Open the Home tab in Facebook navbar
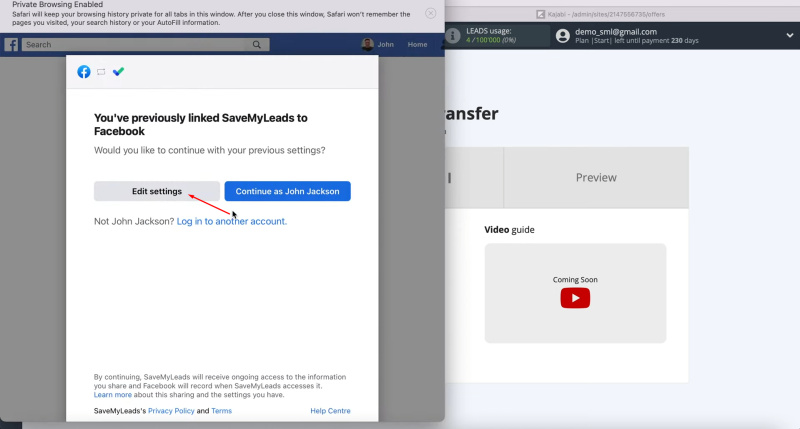The height and width of the screenshot is (429, 800). tap(417, 45)
